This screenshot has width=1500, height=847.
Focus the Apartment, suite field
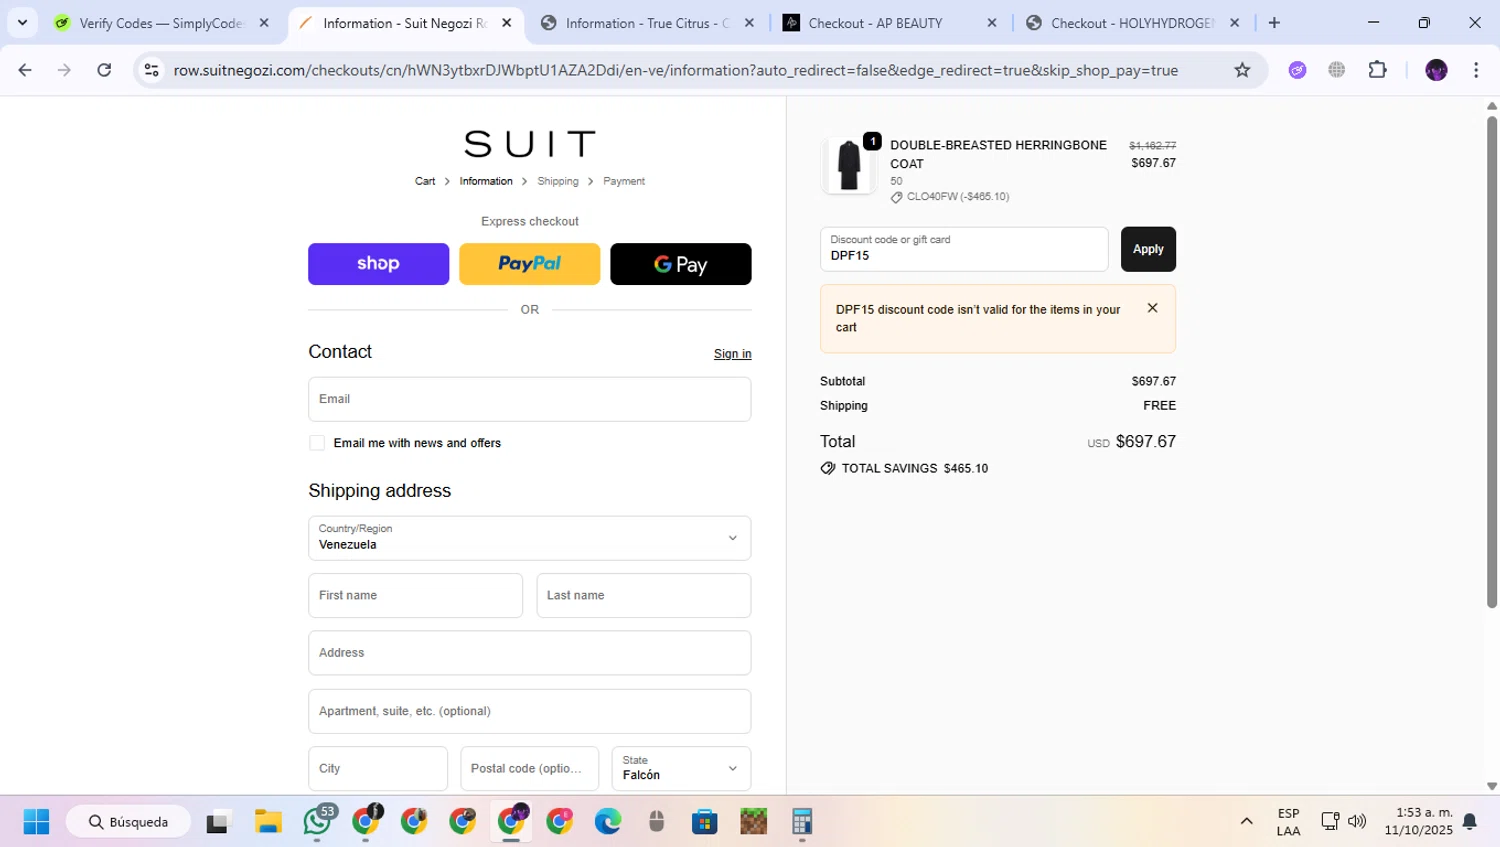coord(530,711)
